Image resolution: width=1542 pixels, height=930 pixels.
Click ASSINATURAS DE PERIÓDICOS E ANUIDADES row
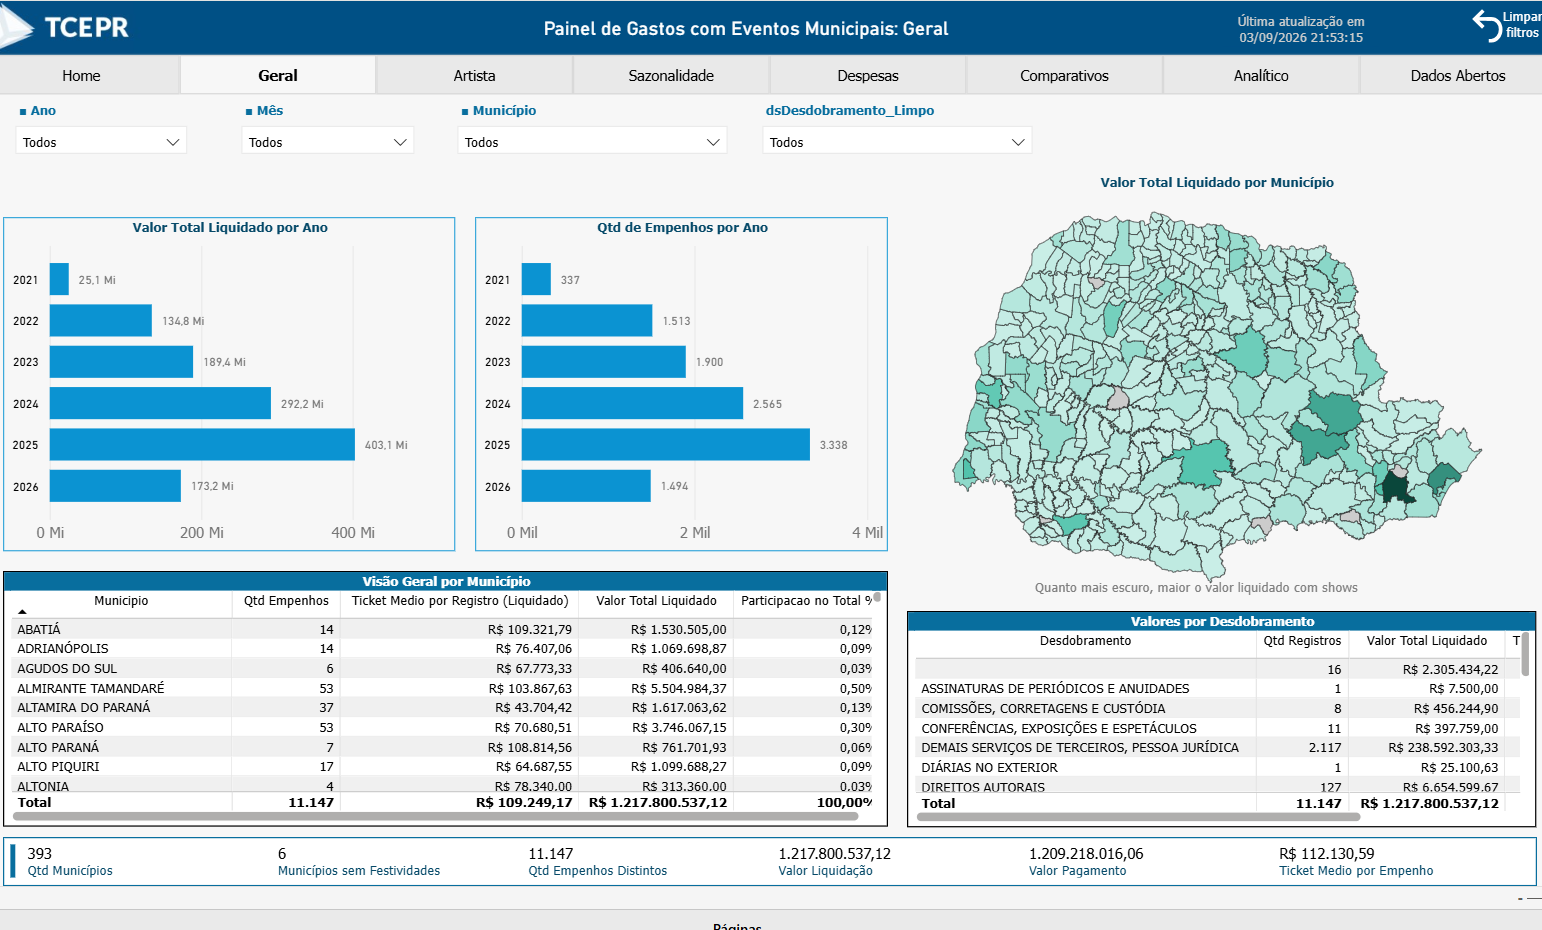(1217, 688)
